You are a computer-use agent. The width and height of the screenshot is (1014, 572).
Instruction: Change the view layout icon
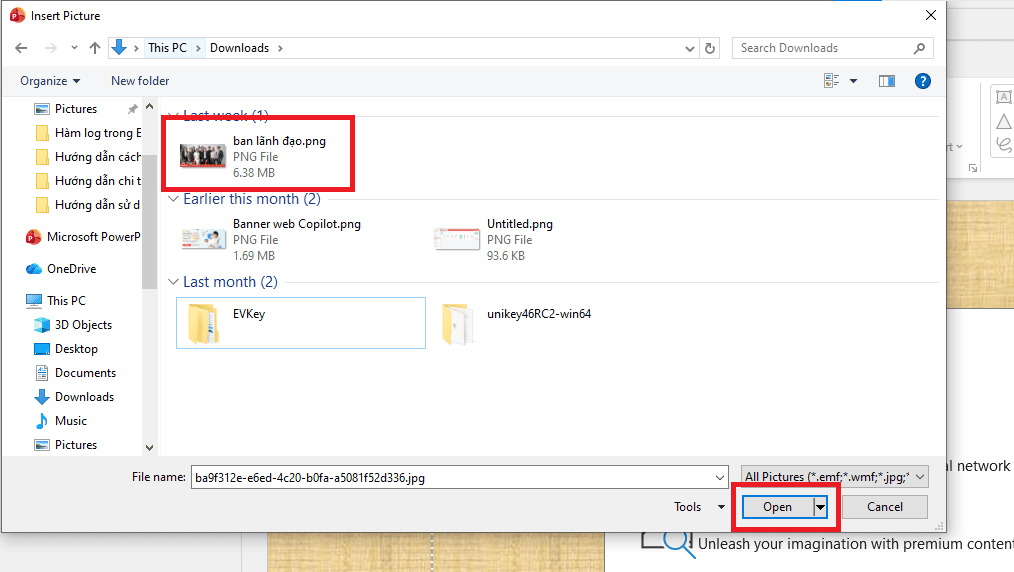[832, 81]
